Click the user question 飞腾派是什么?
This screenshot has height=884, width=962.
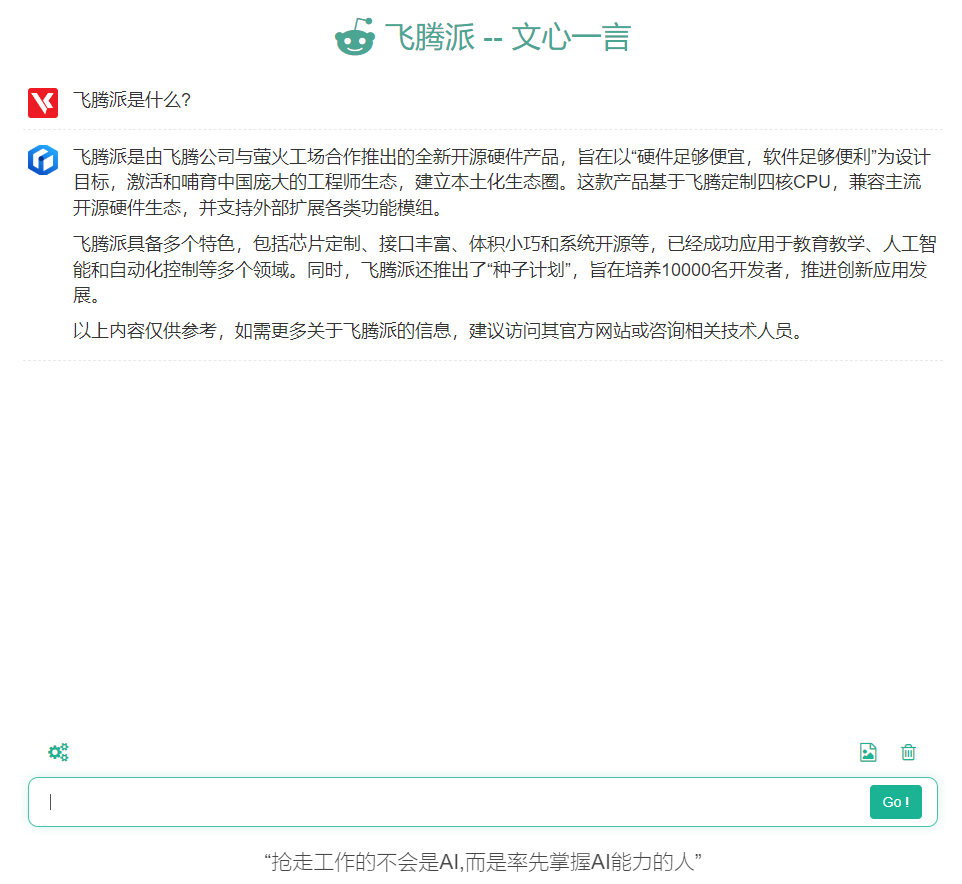tap(132, 101)
